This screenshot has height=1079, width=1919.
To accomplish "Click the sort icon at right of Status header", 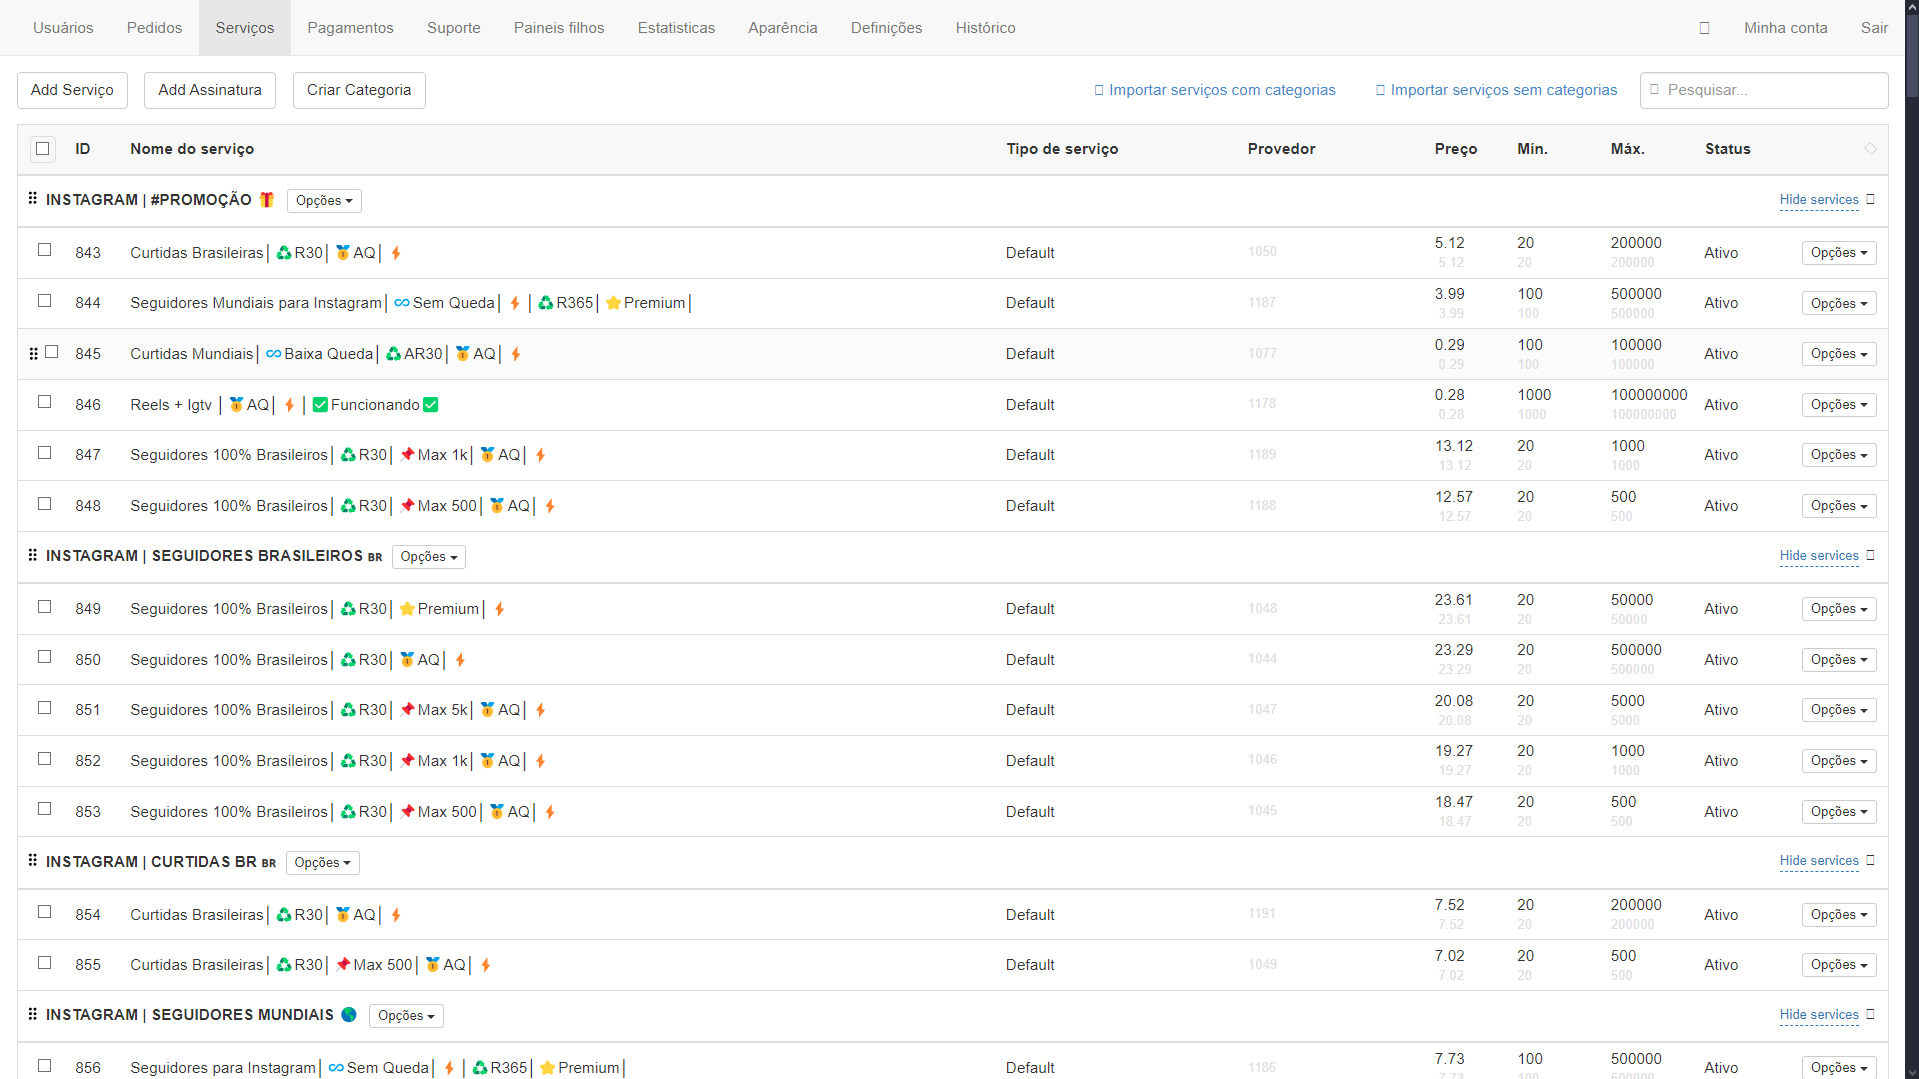I will (1870, 149).
